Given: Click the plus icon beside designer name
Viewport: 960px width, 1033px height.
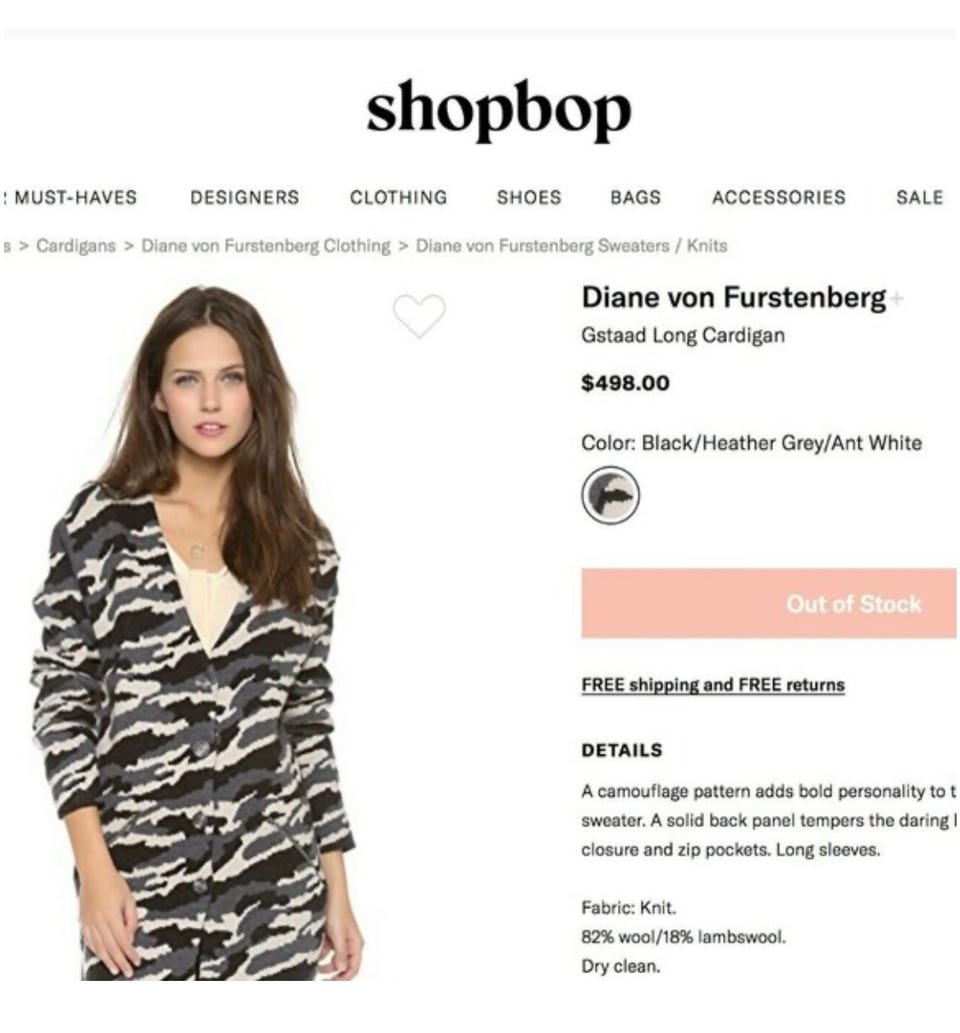Looking at the screenshot, I should pos(895,298).
